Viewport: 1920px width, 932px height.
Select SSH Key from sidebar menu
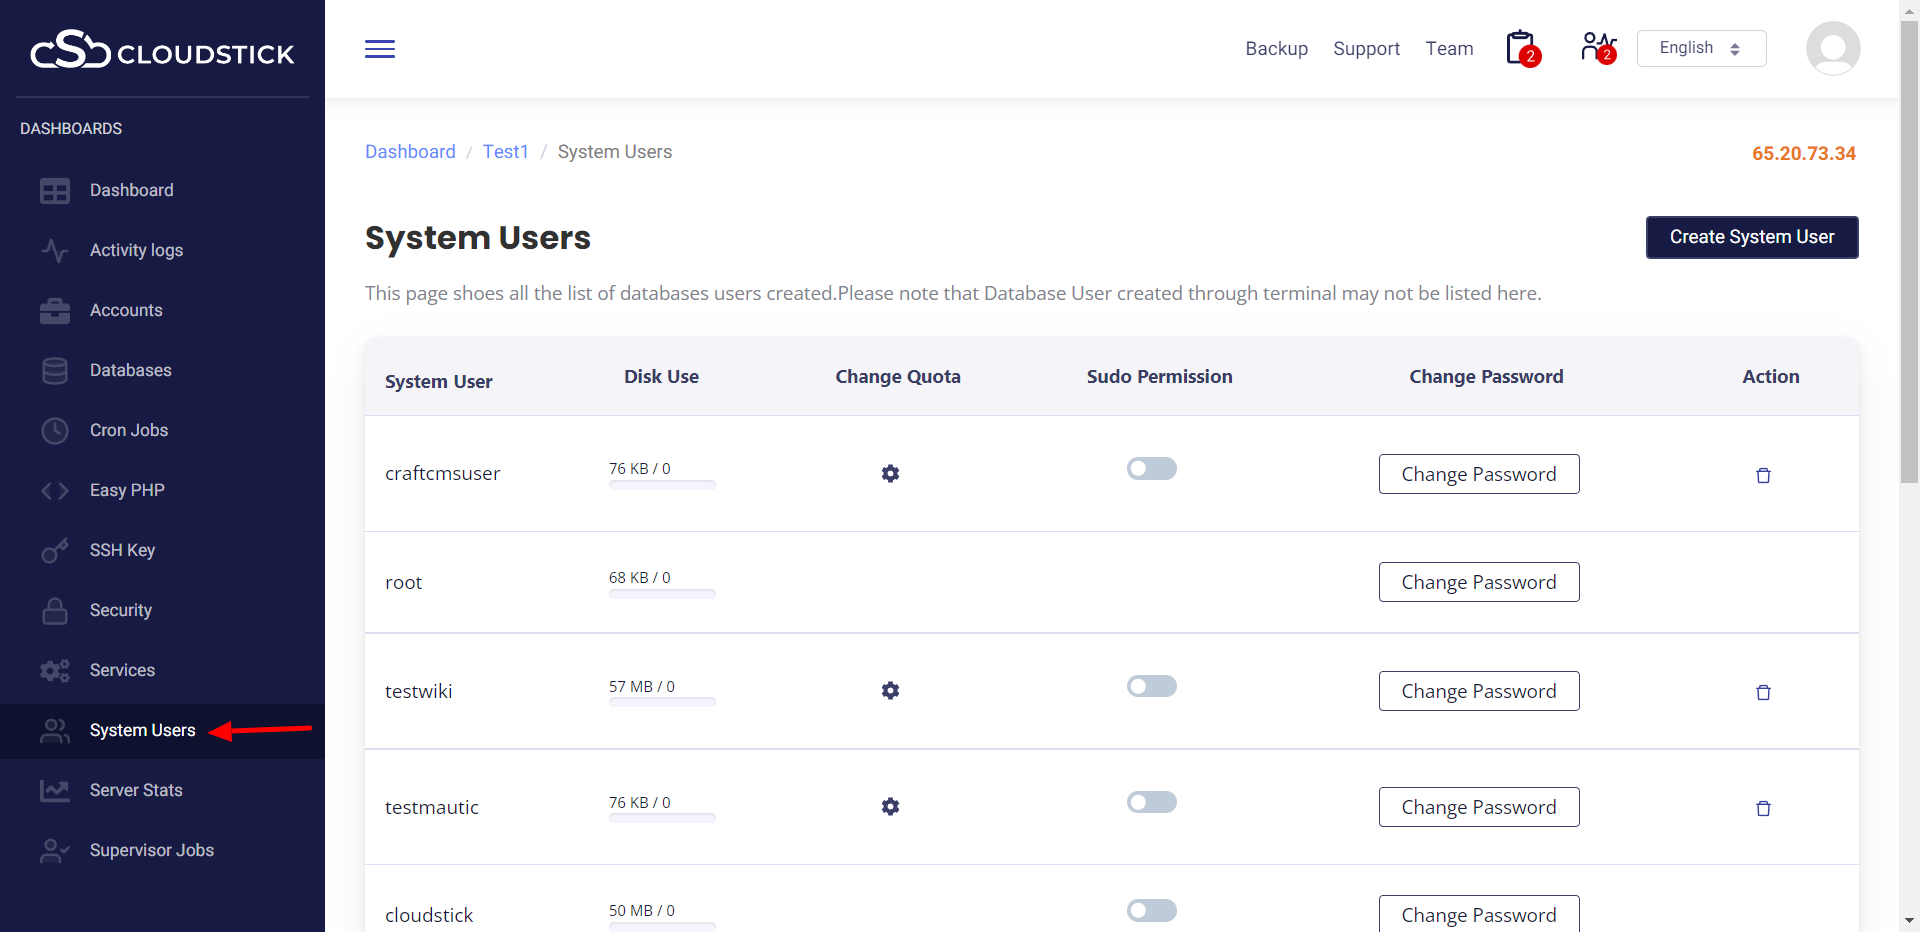coord(122,550)
